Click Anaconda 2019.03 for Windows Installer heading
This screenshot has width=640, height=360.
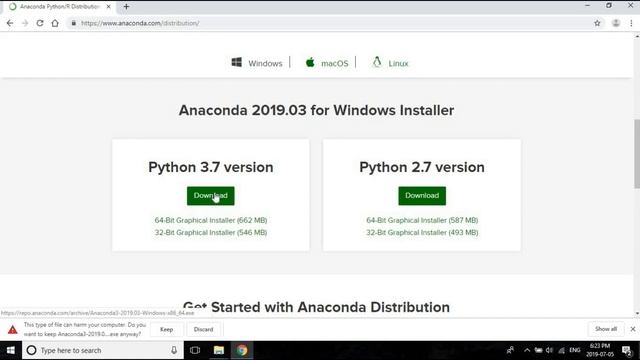(x=316, y=110)
